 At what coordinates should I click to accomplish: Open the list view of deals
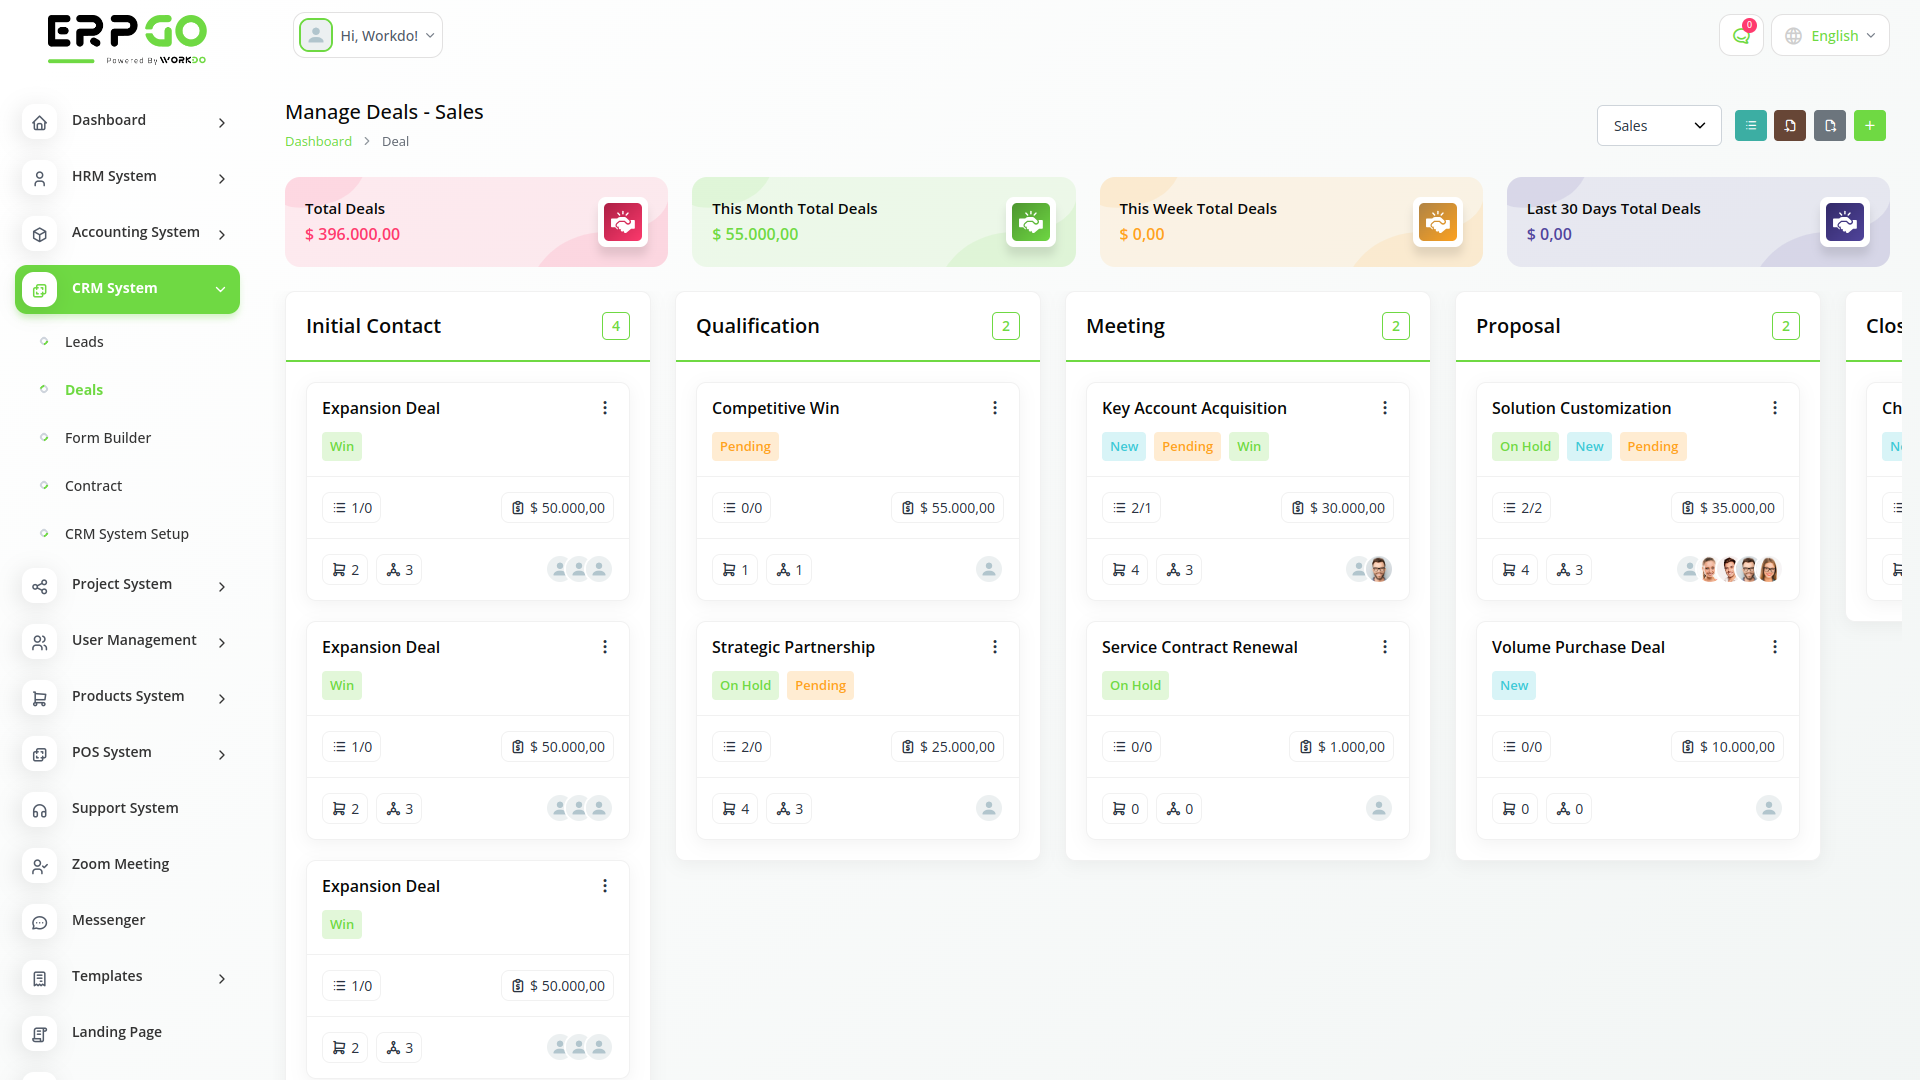tap(1750, 125)
